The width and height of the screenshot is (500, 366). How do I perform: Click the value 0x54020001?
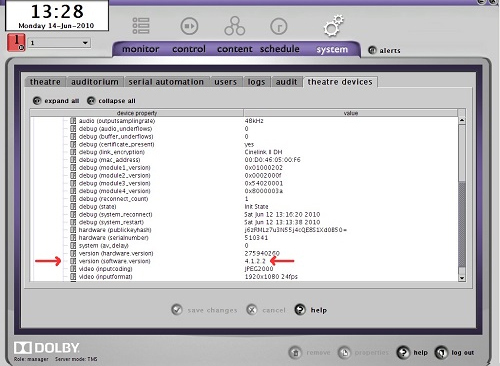[264, 183]
